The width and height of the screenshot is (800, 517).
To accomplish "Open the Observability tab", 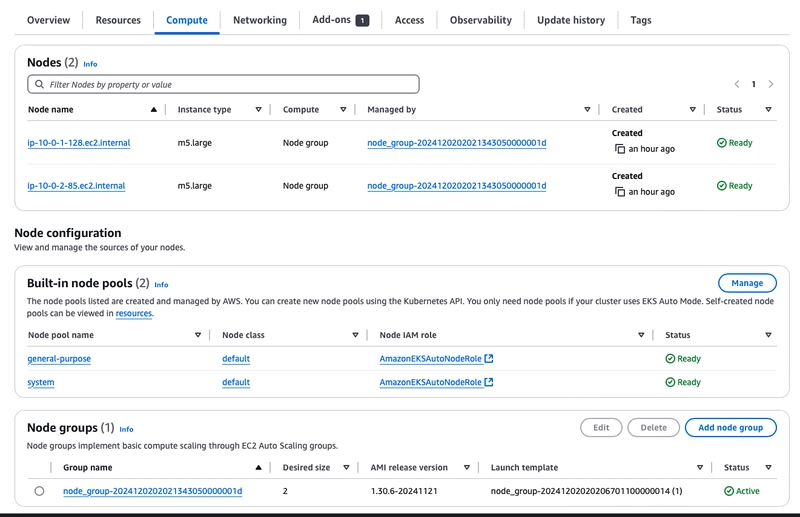I will 480,20.
